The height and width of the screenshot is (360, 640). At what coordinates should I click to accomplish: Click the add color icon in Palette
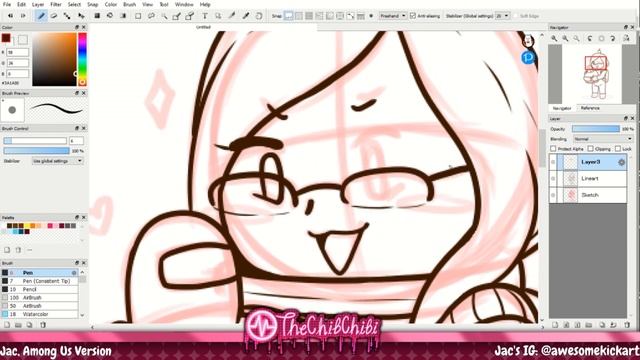(x=7, y=250)
